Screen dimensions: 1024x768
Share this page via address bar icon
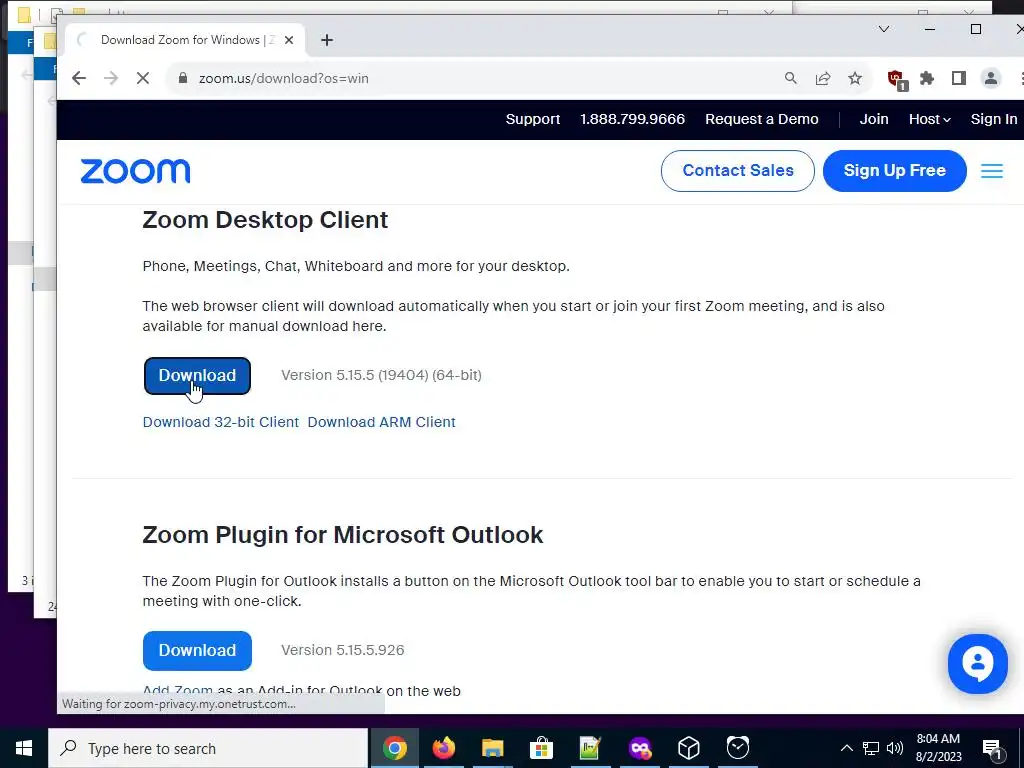823,78
